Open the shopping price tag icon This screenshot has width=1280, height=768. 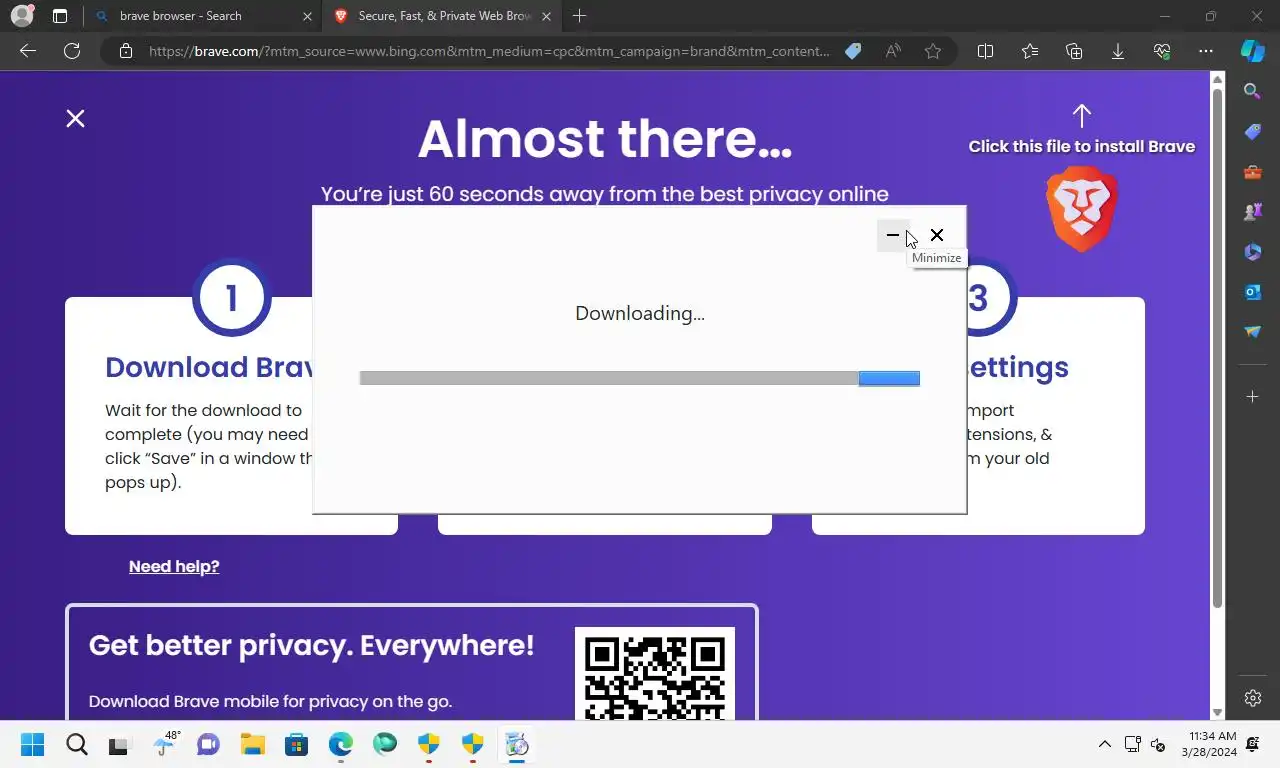pos(853,51)
